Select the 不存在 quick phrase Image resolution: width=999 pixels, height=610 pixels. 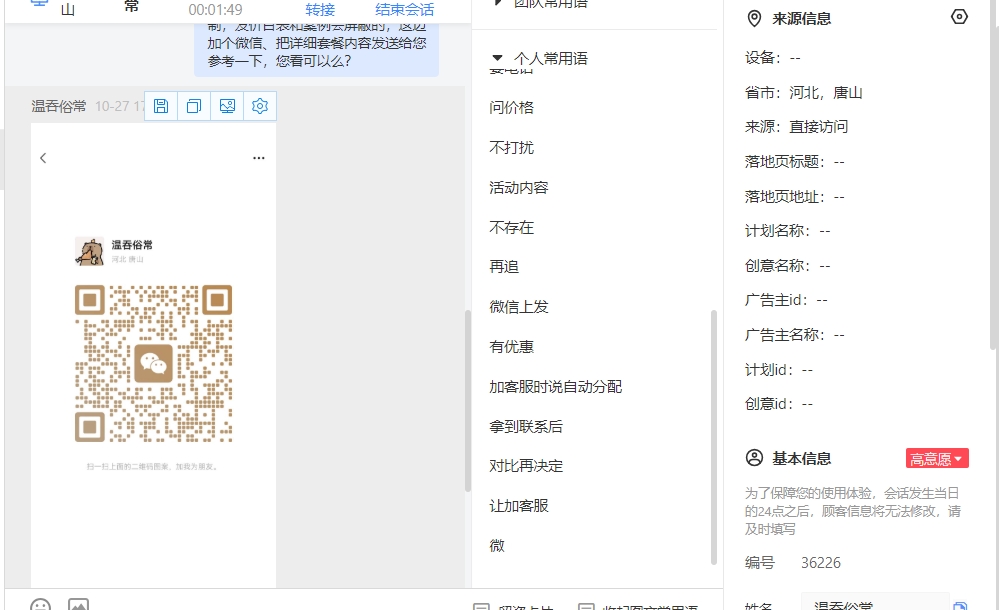pos(512,228)
